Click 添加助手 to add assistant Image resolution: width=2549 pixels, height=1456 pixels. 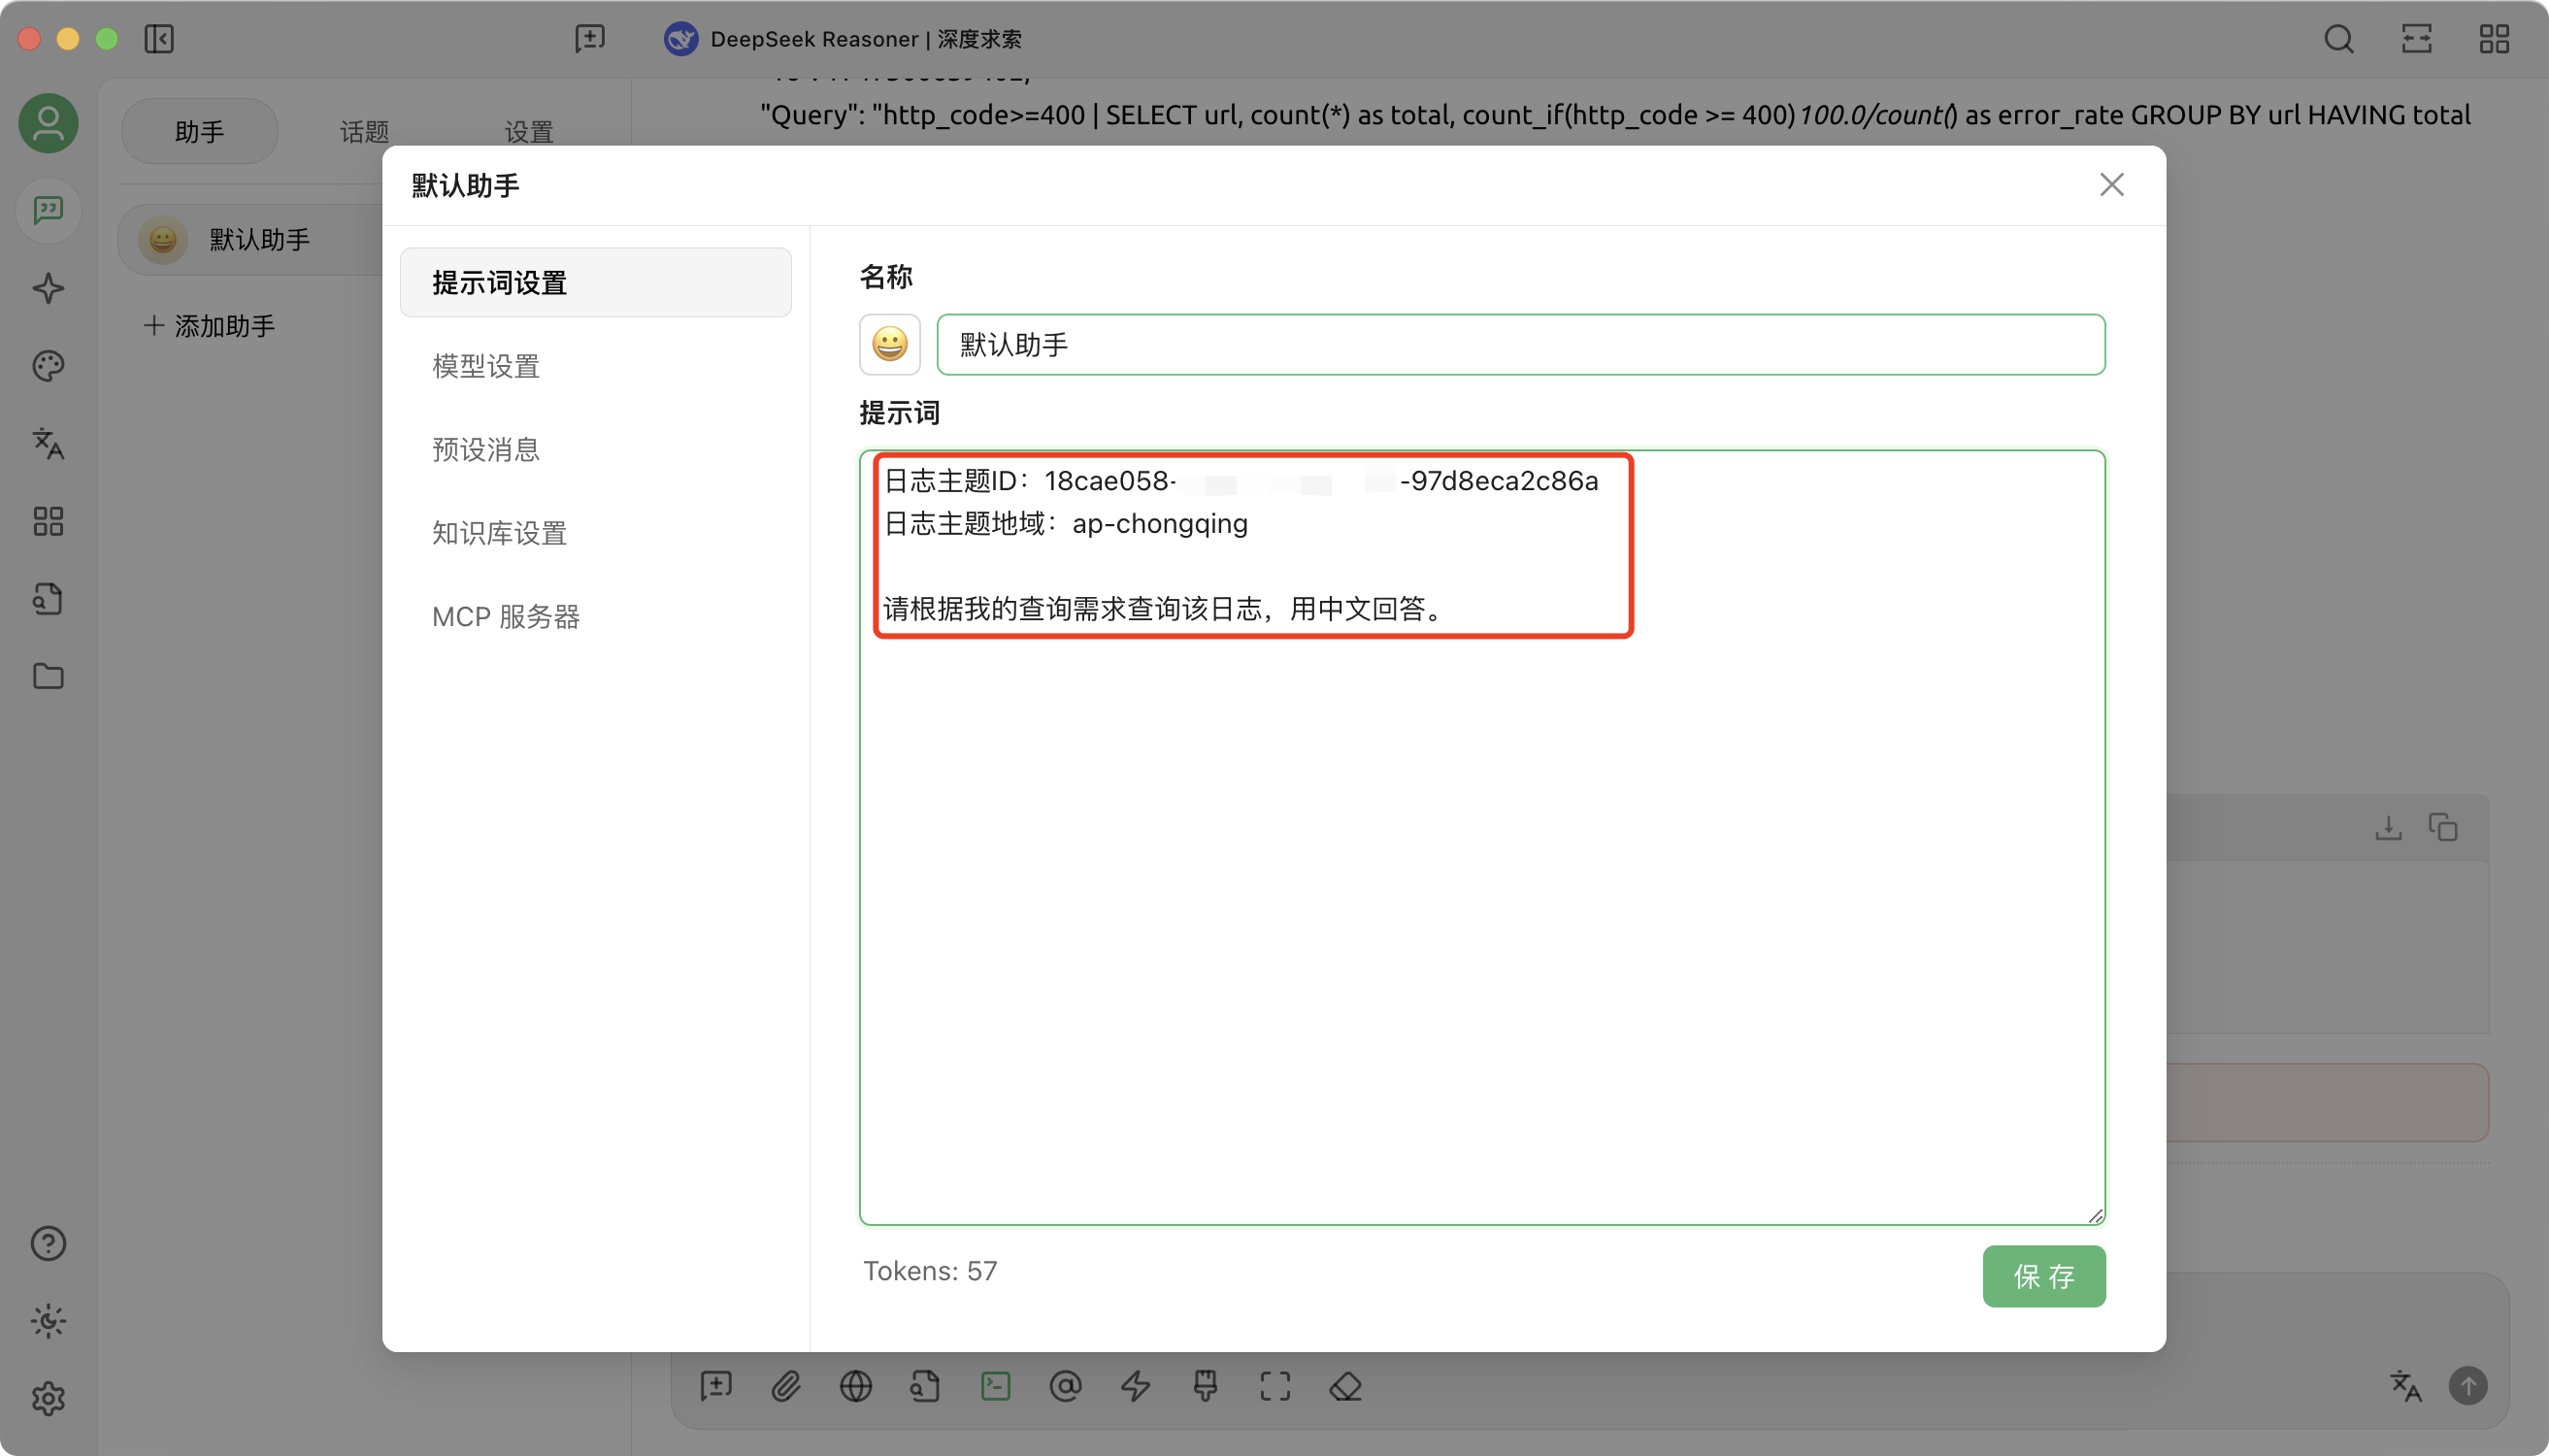(210, 326)
